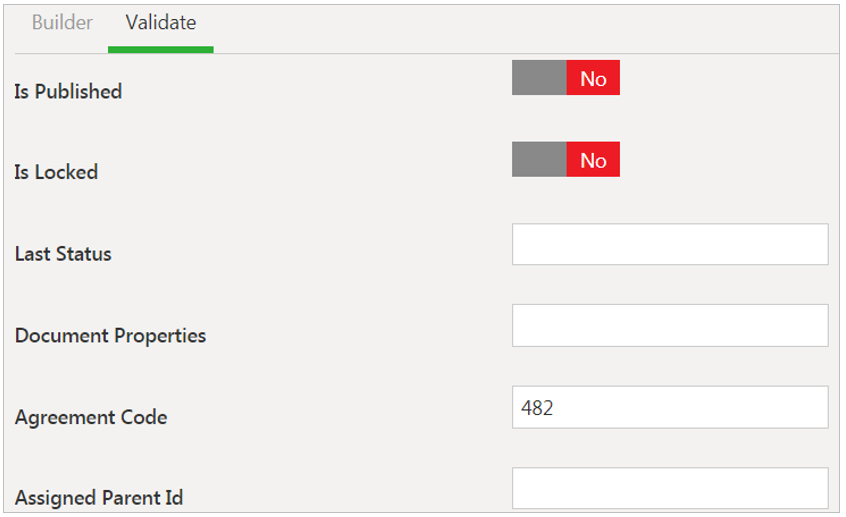Image resolution: width=846 pixels, height=517 pixels.
Task: Click the Assigned Parent Id label
Action: point(99,497)
